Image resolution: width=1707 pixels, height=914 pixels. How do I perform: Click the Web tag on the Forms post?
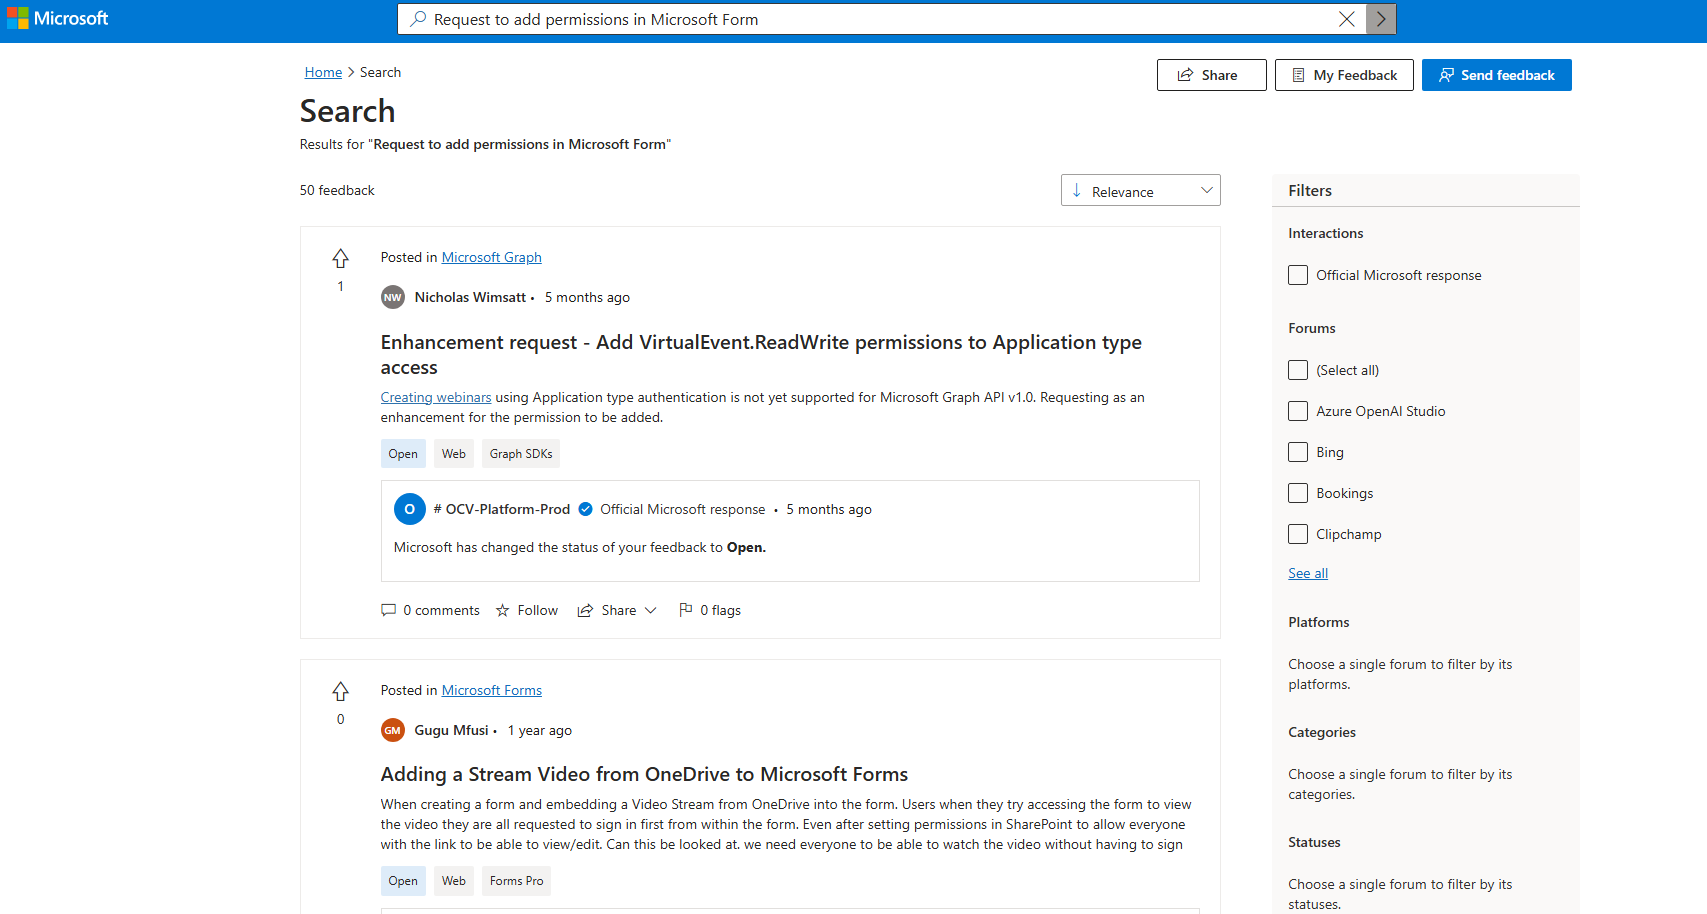click(x=454, y=881)
